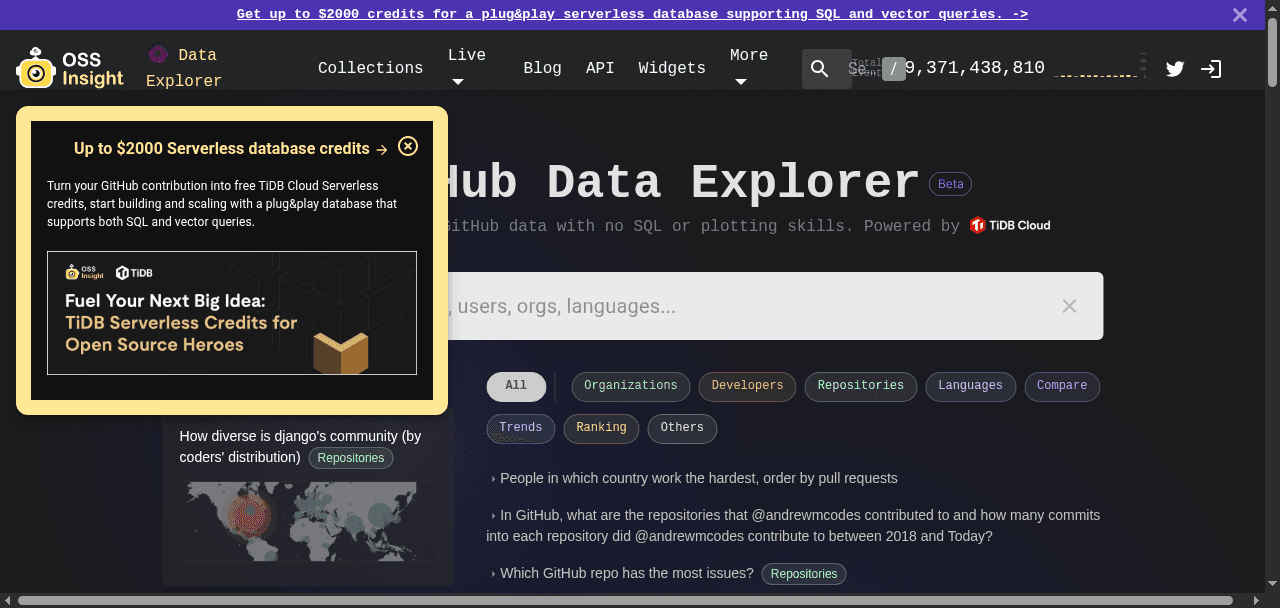Open the Twitter bird icon

pos(1175,69)
